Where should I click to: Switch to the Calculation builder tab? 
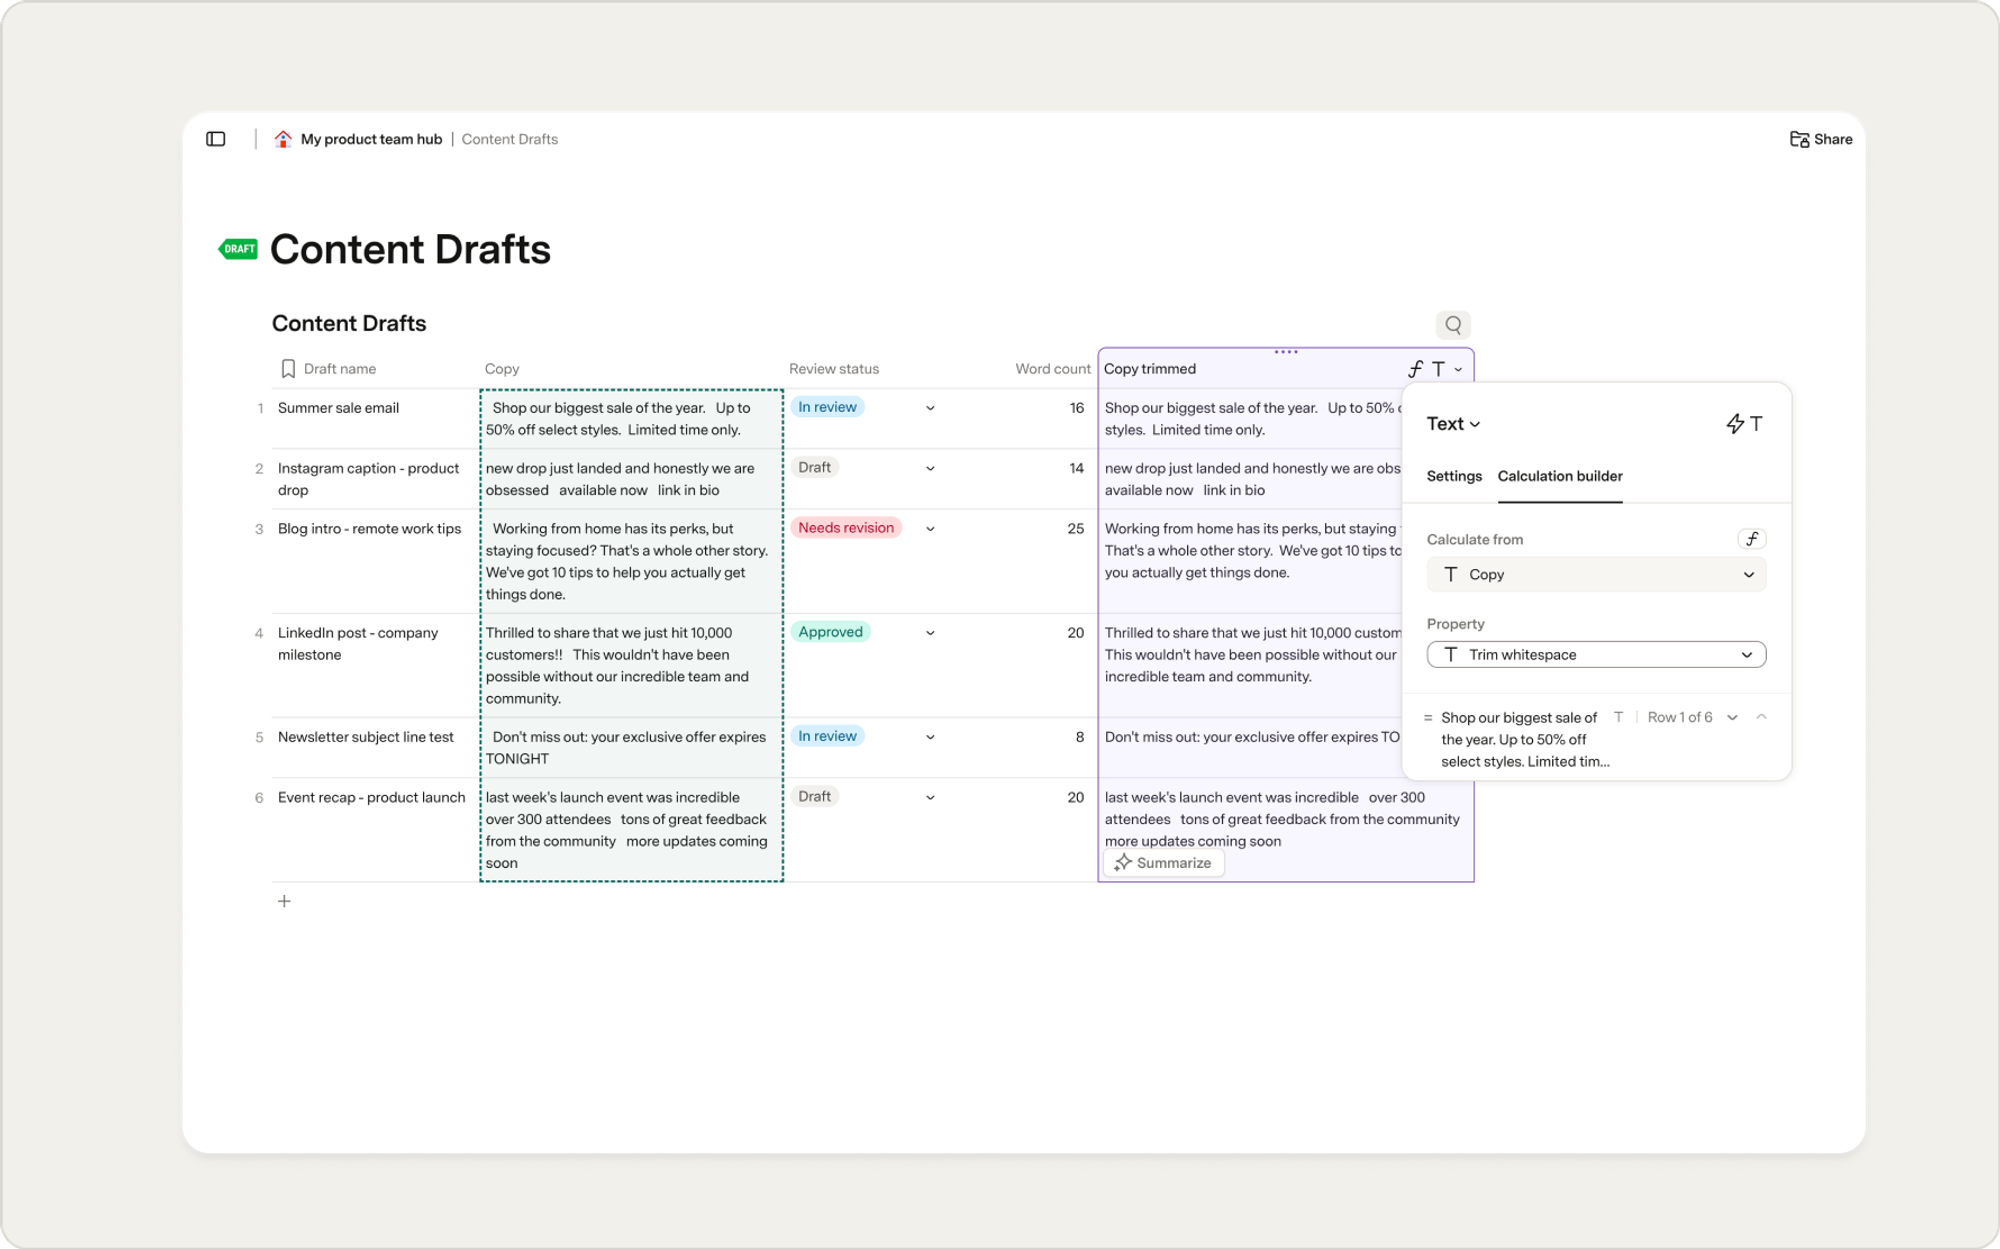coord(1560,476)
